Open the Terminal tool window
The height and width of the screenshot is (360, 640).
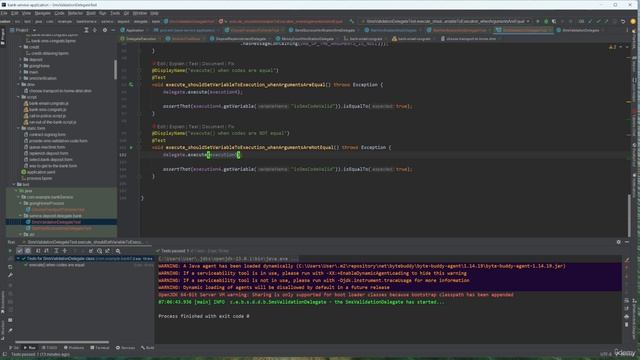coord(100,348)
